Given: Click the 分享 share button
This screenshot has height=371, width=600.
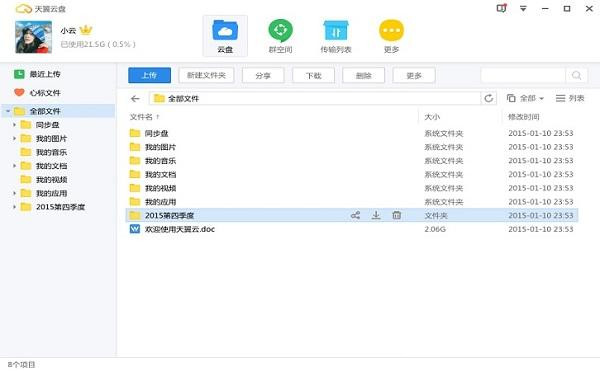Looking at the screenshot, I should (x=263, y=75).
